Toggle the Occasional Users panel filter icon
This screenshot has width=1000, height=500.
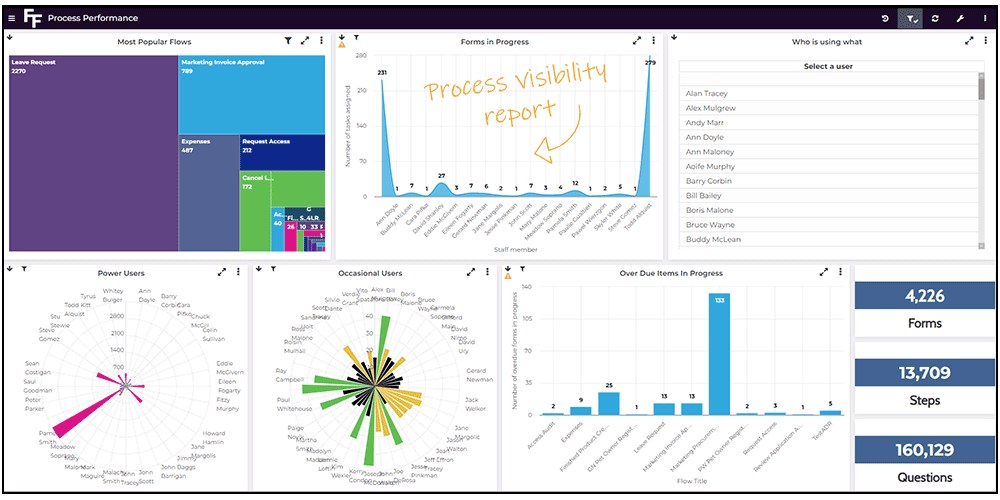[x=271, y=269]
